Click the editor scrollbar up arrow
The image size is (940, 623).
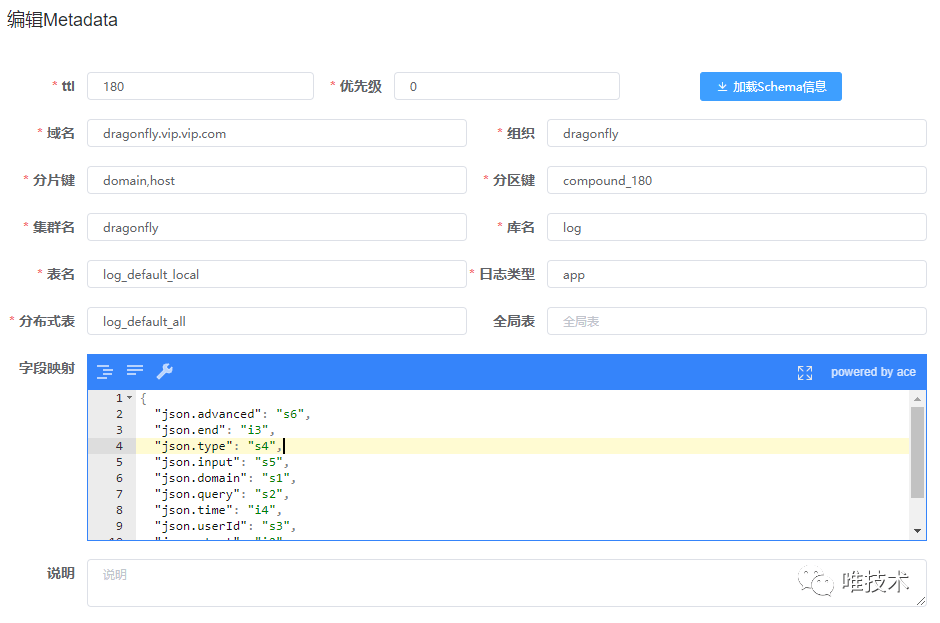pyautogui.click(x=918, y=399)
